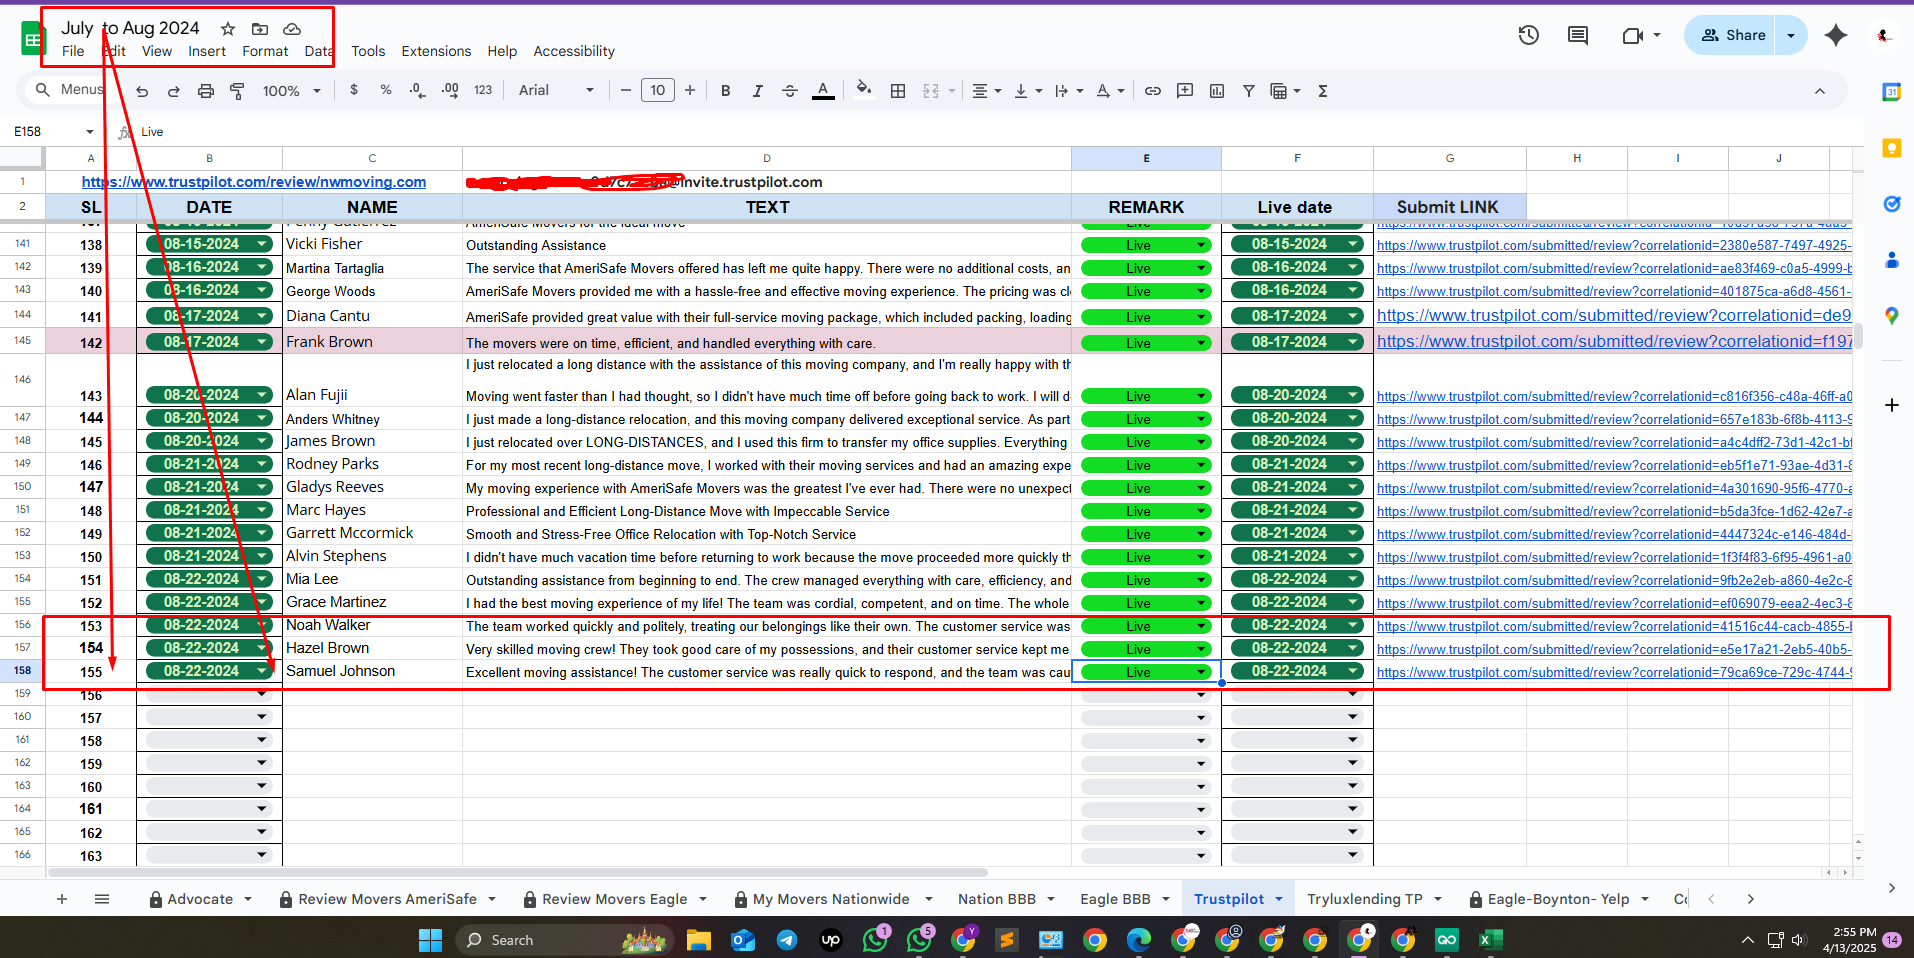Viewport: 1914px width, 958px height.
Task: Show all comments icon
Action: pyautogui.click(x=1578, y=36)
